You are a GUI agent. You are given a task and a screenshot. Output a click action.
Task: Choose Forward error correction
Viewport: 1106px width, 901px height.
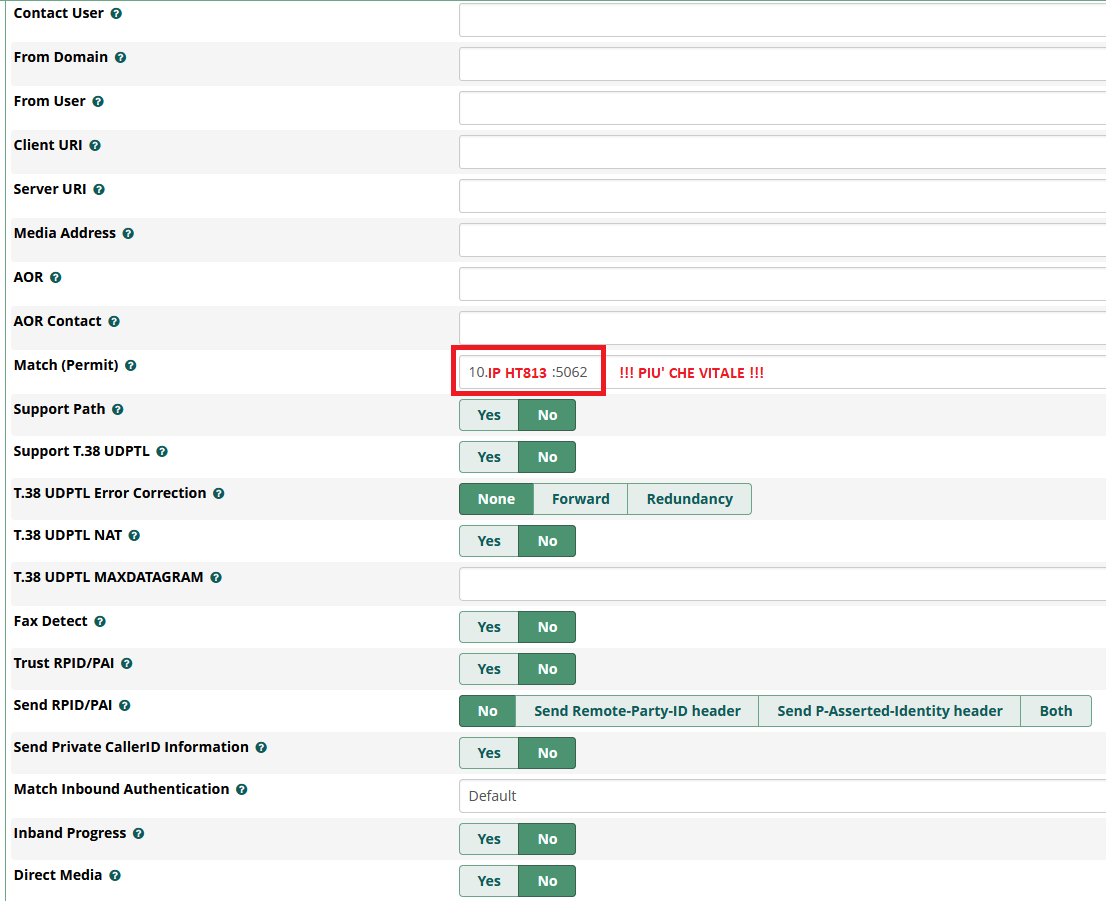581,499
